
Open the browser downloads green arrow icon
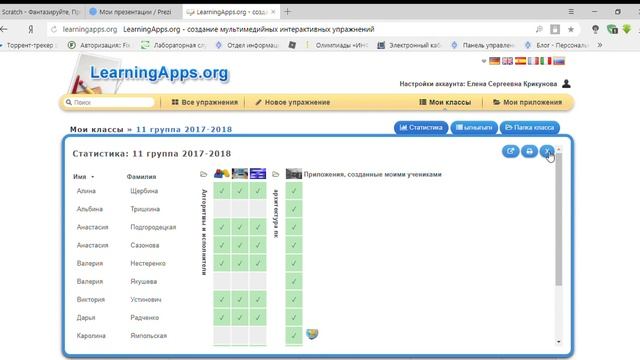point(627,29)
